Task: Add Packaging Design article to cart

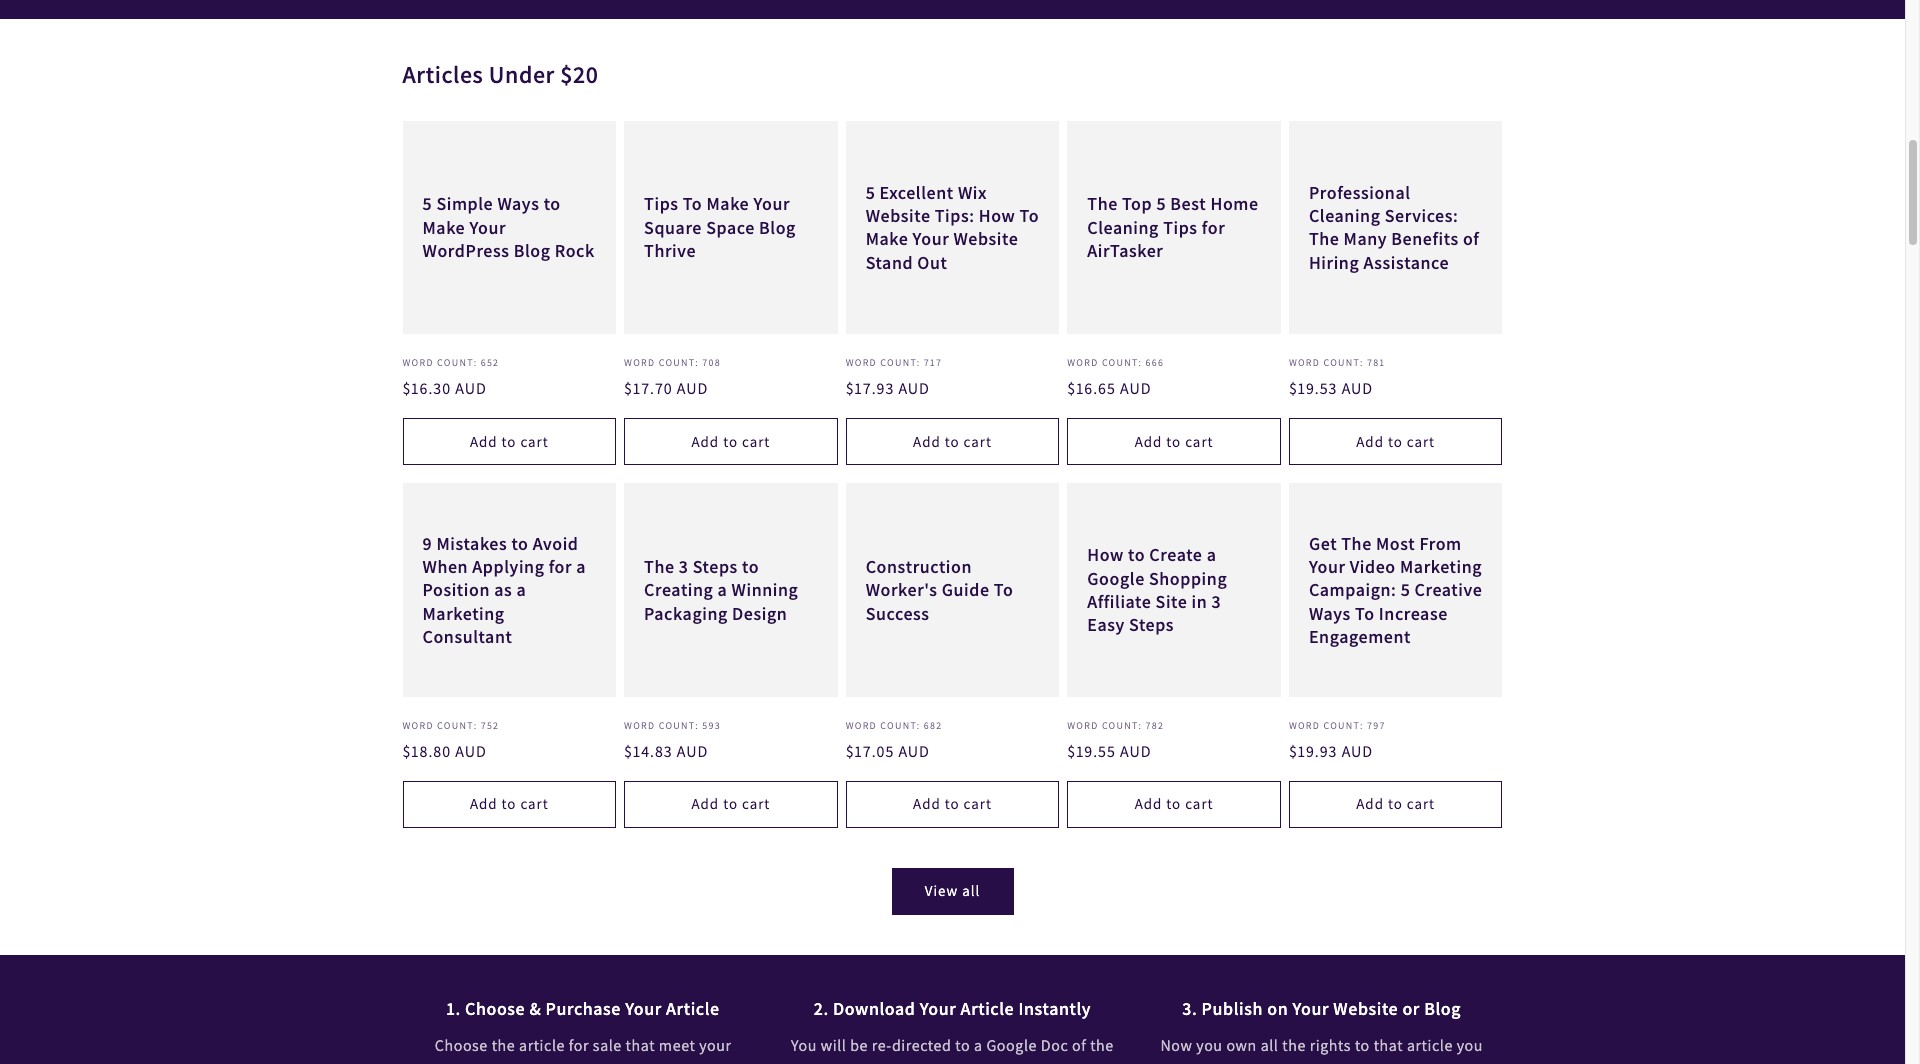Action: point(730,804)
